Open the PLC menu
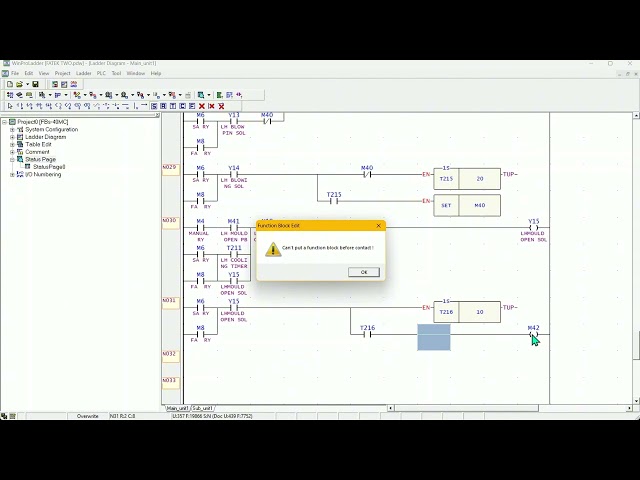Viewport: 640px width, 480px height. [x=101, y=73]
